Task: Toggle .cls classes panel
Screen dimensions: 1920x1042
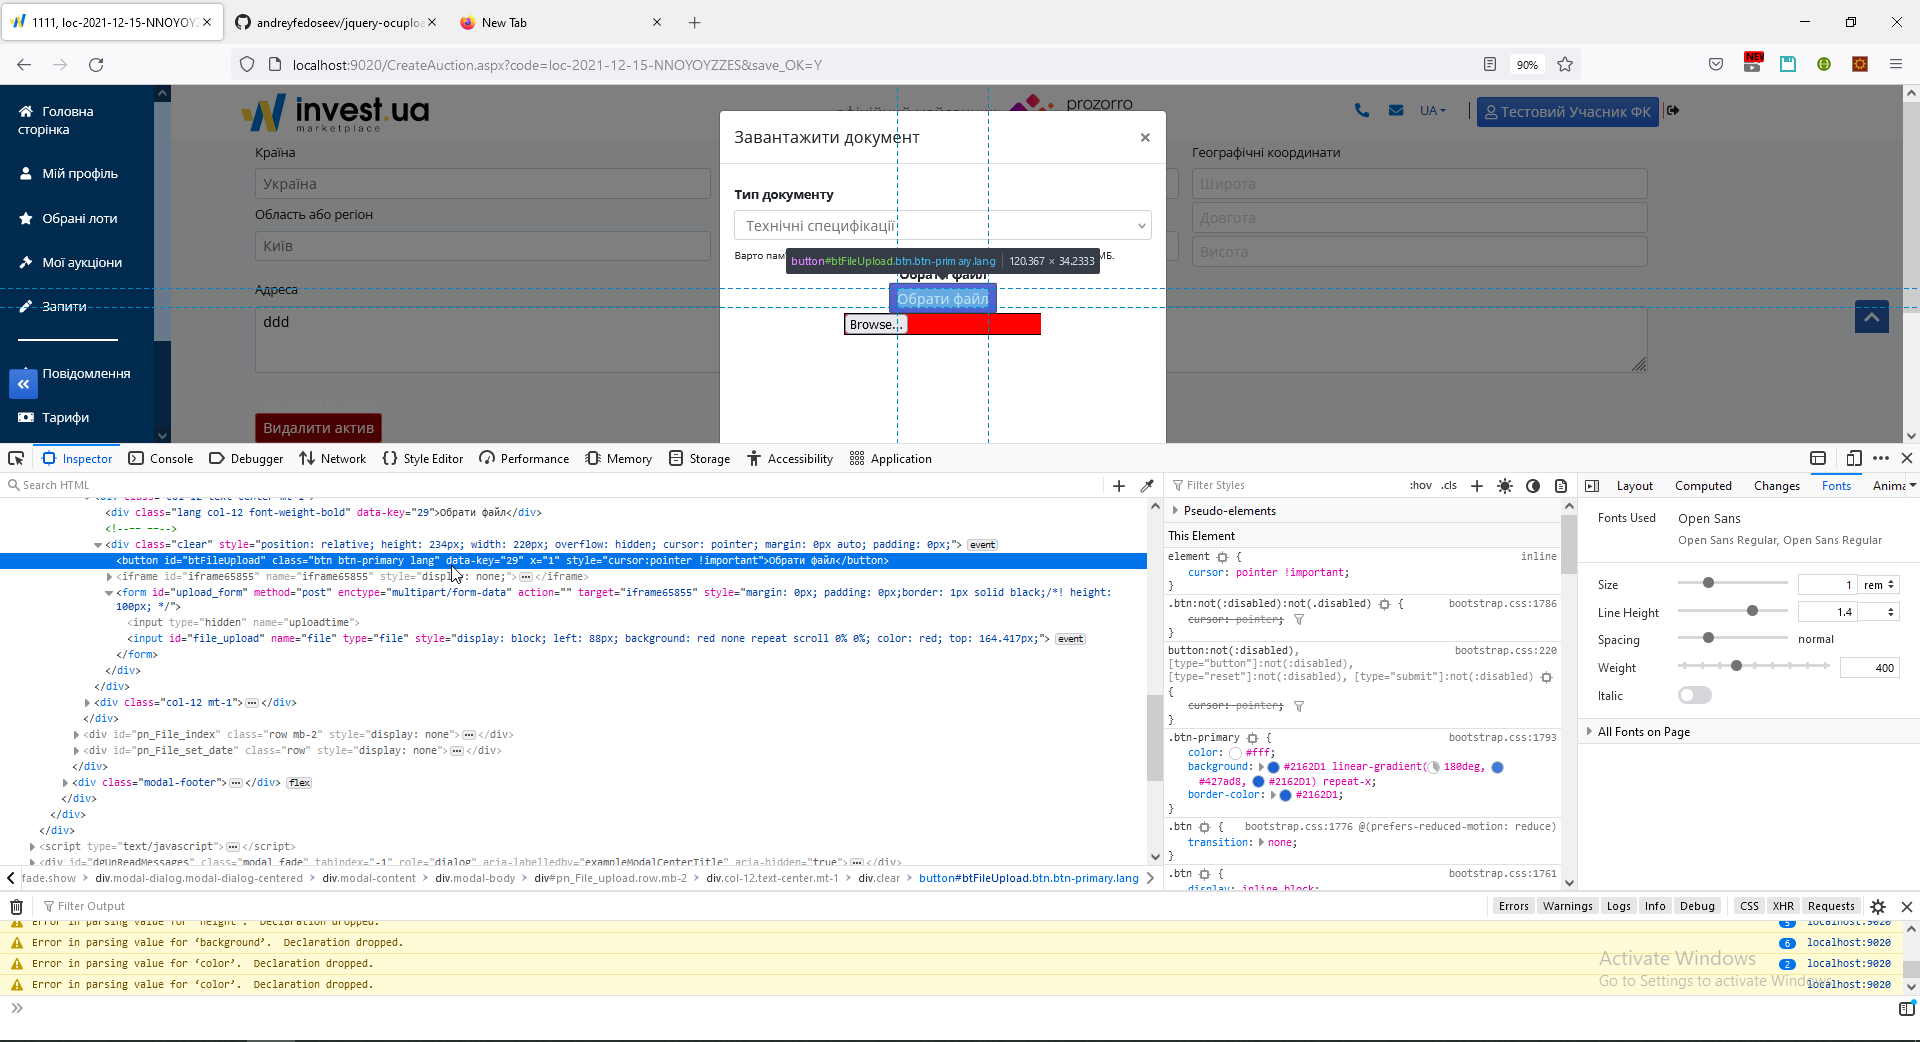Action: click(1449, 486)
